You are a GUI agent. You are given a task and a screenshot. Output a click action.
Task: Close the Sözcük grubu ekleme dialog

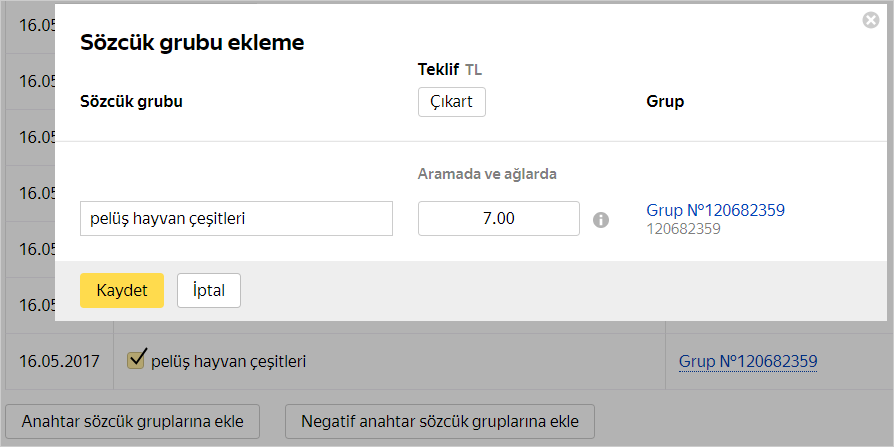point(870,19)
